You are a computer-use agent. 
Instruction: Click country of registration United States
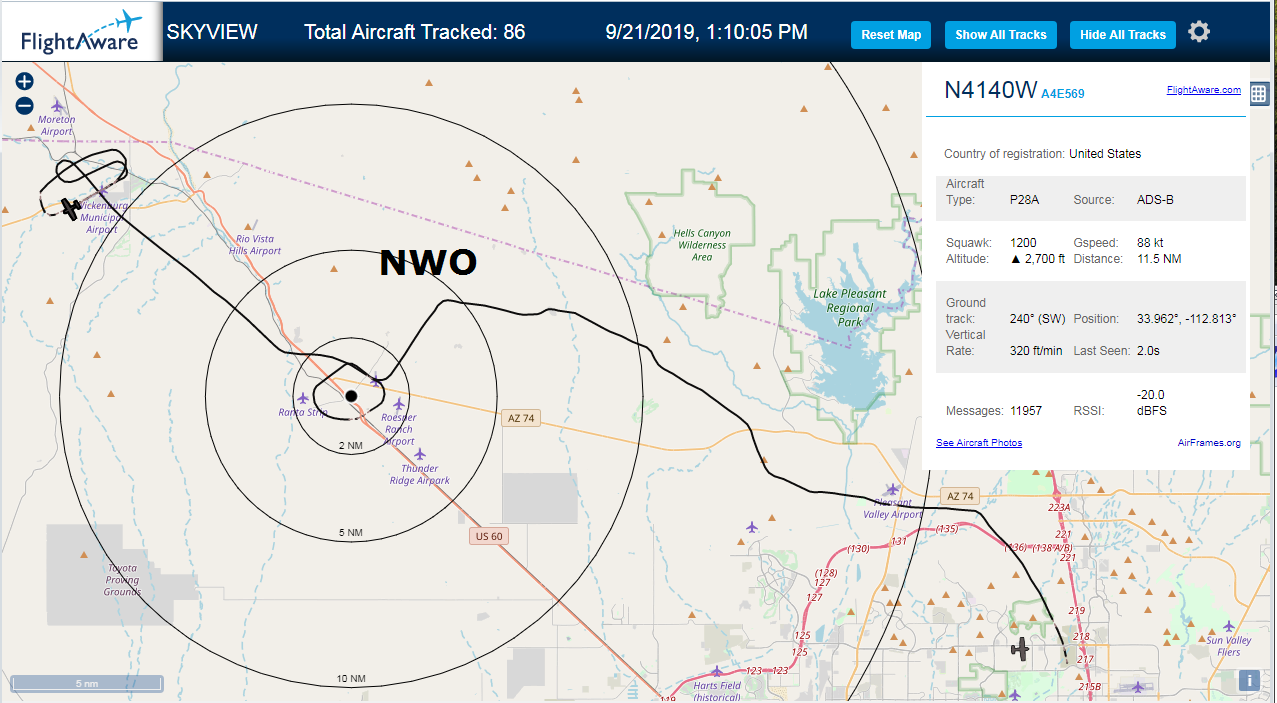(1105, 154)
